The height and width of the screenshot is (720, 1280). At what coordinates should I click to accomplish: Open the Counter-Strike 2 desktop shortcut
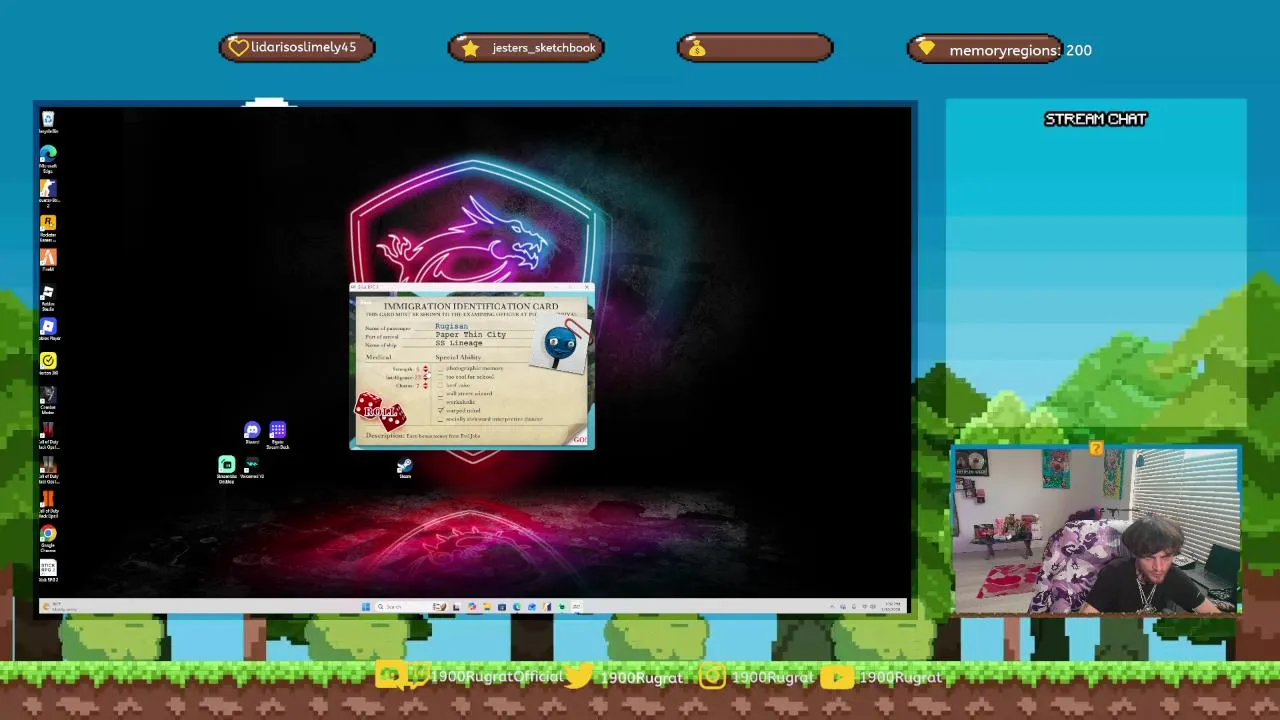48,193
